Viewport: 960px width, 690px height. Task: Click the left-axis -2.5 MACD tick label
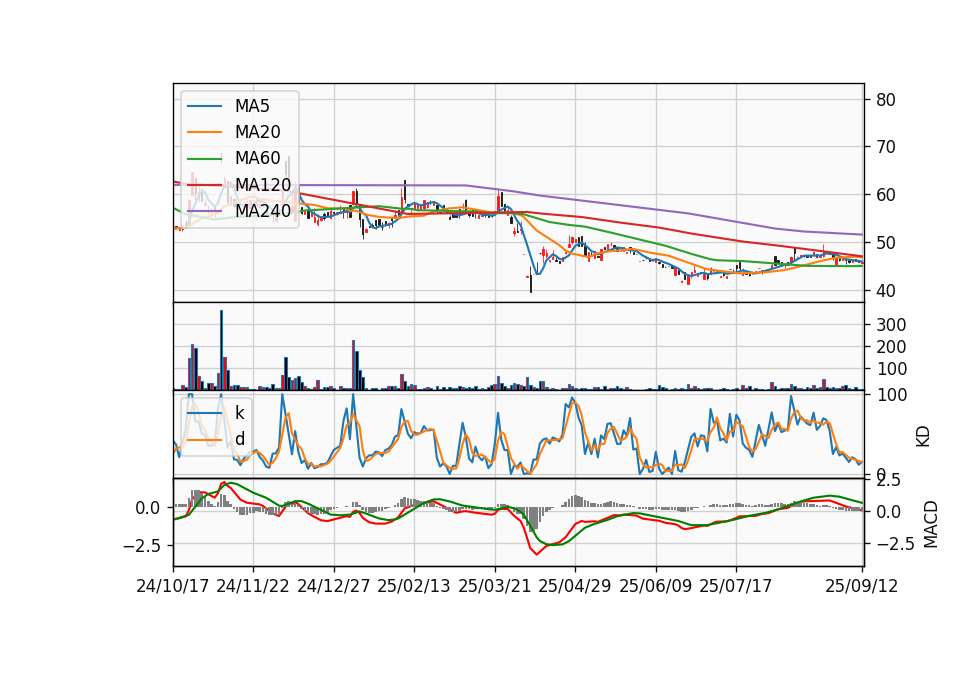coord(142,545)
